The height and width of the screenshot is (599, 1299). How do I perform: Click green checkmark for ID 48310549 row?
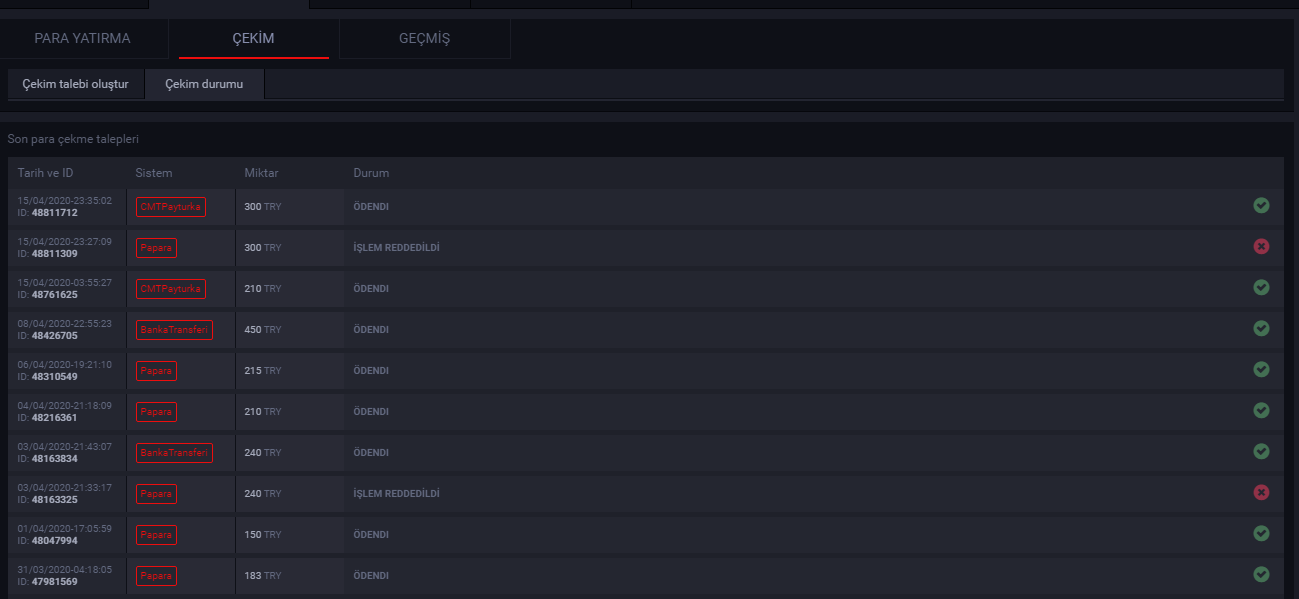[1261, 369]
